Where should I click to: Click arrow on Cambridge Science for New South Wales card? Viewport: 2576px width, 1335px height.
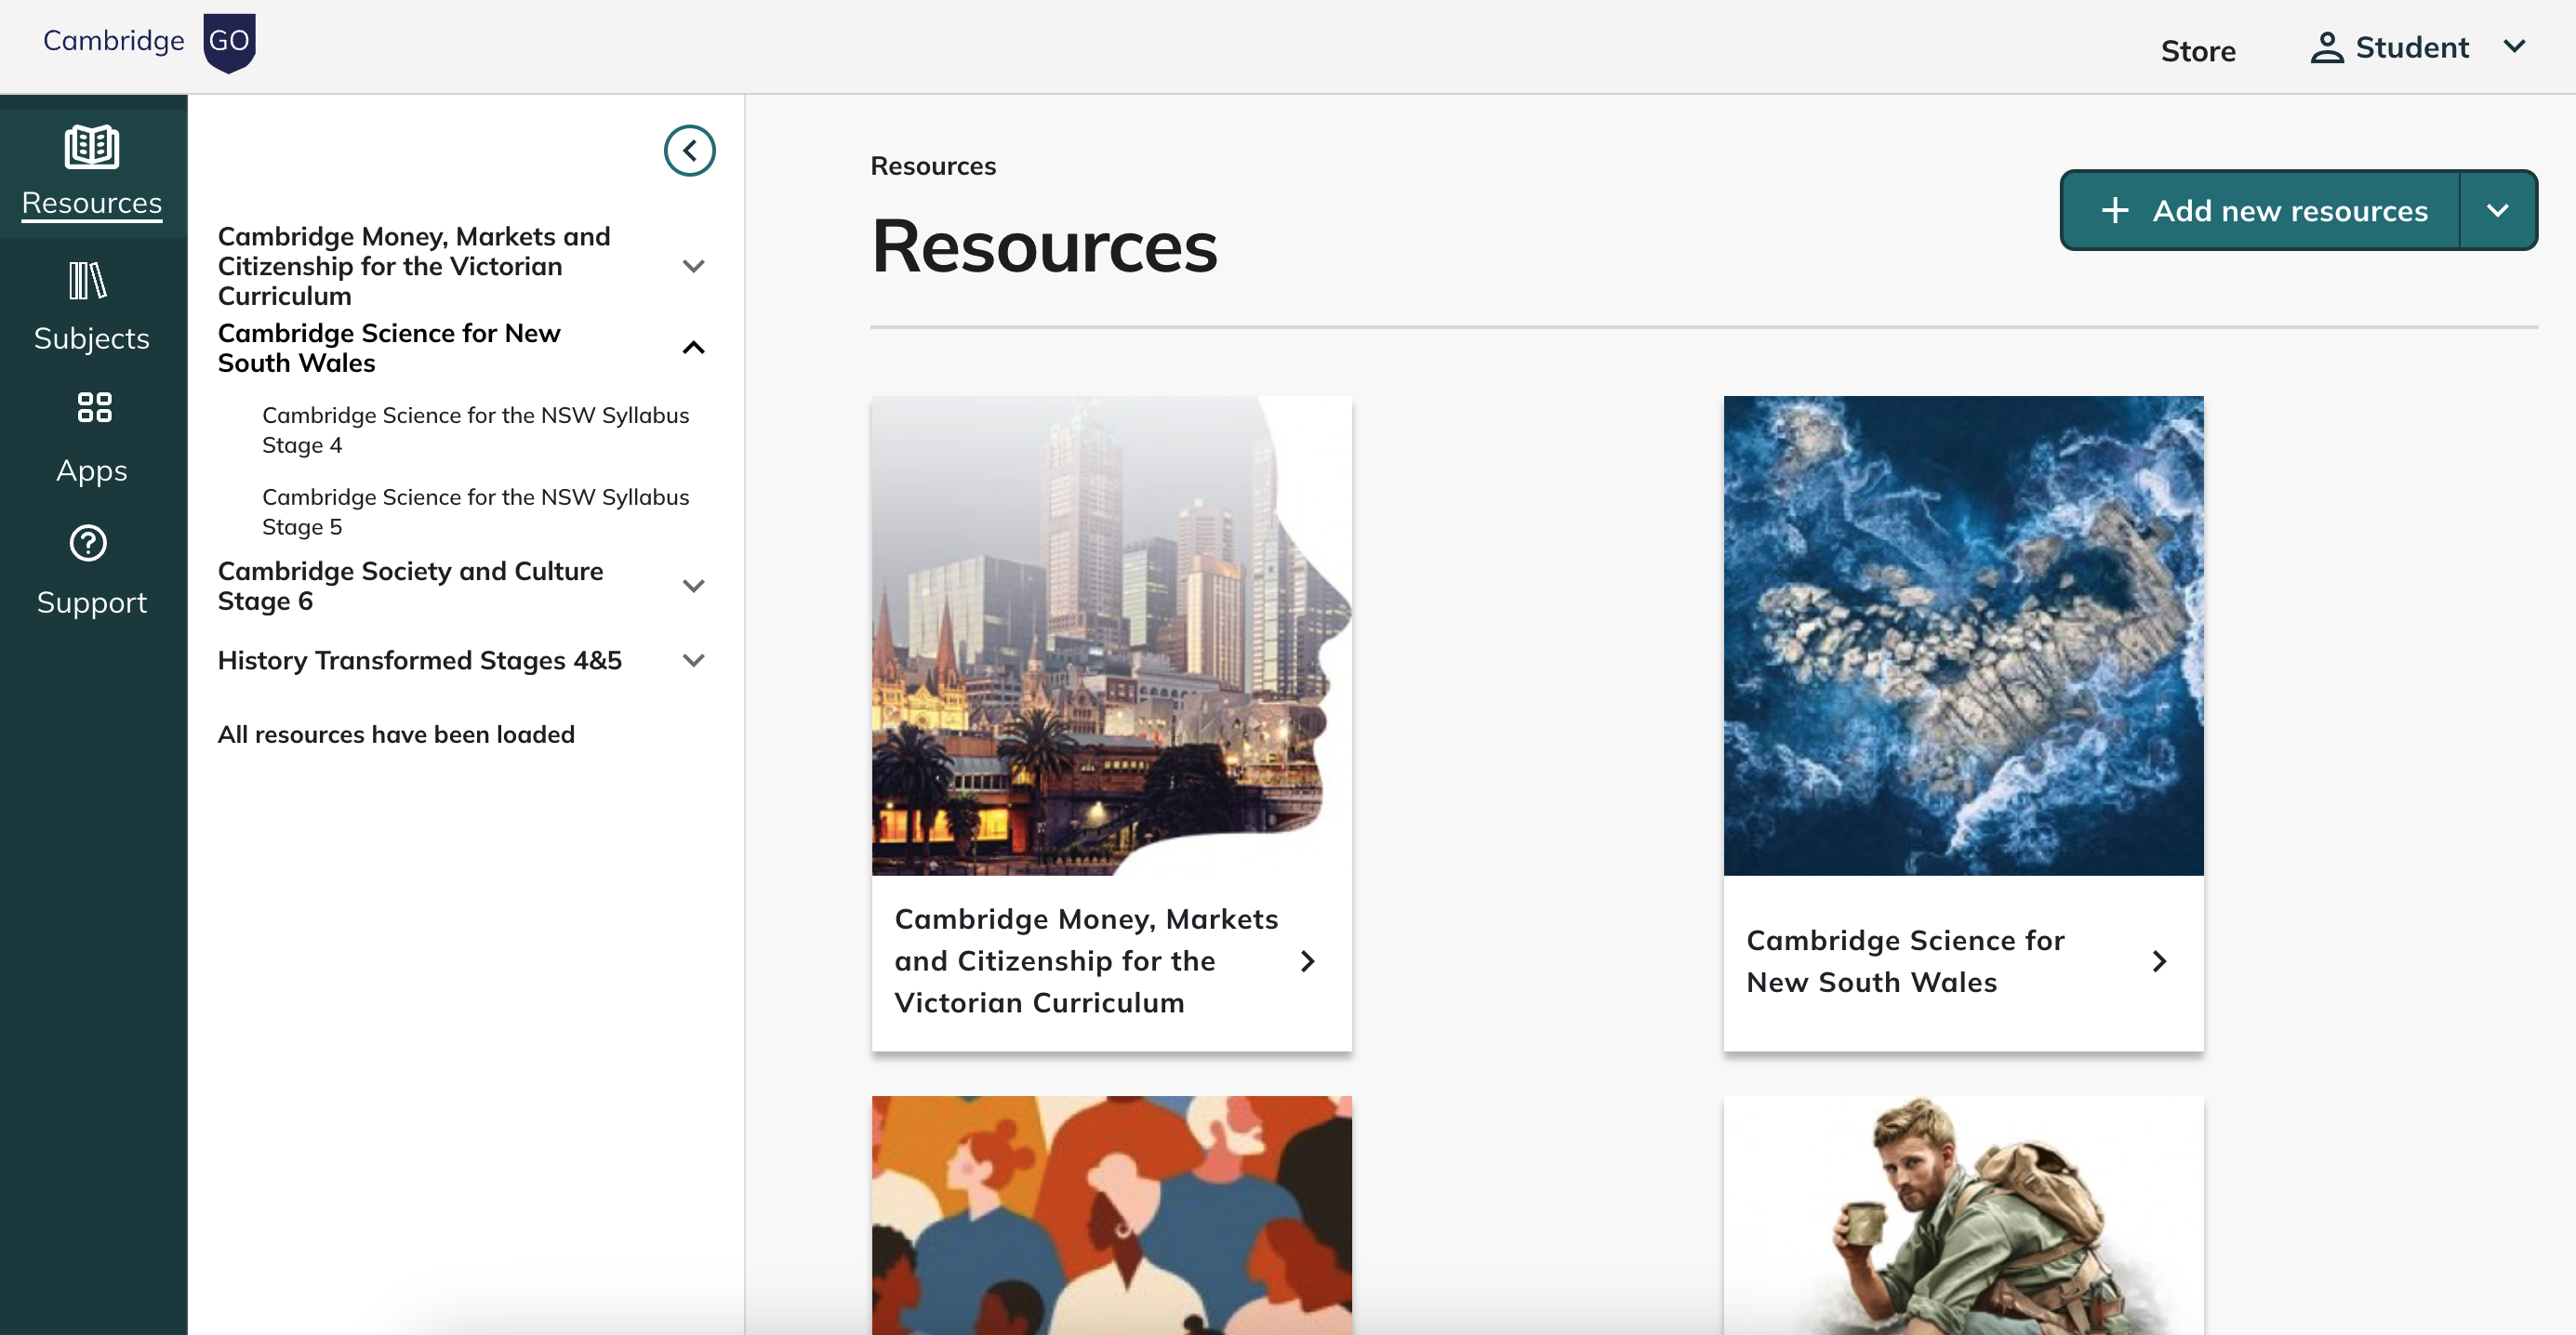[2159, 961]
